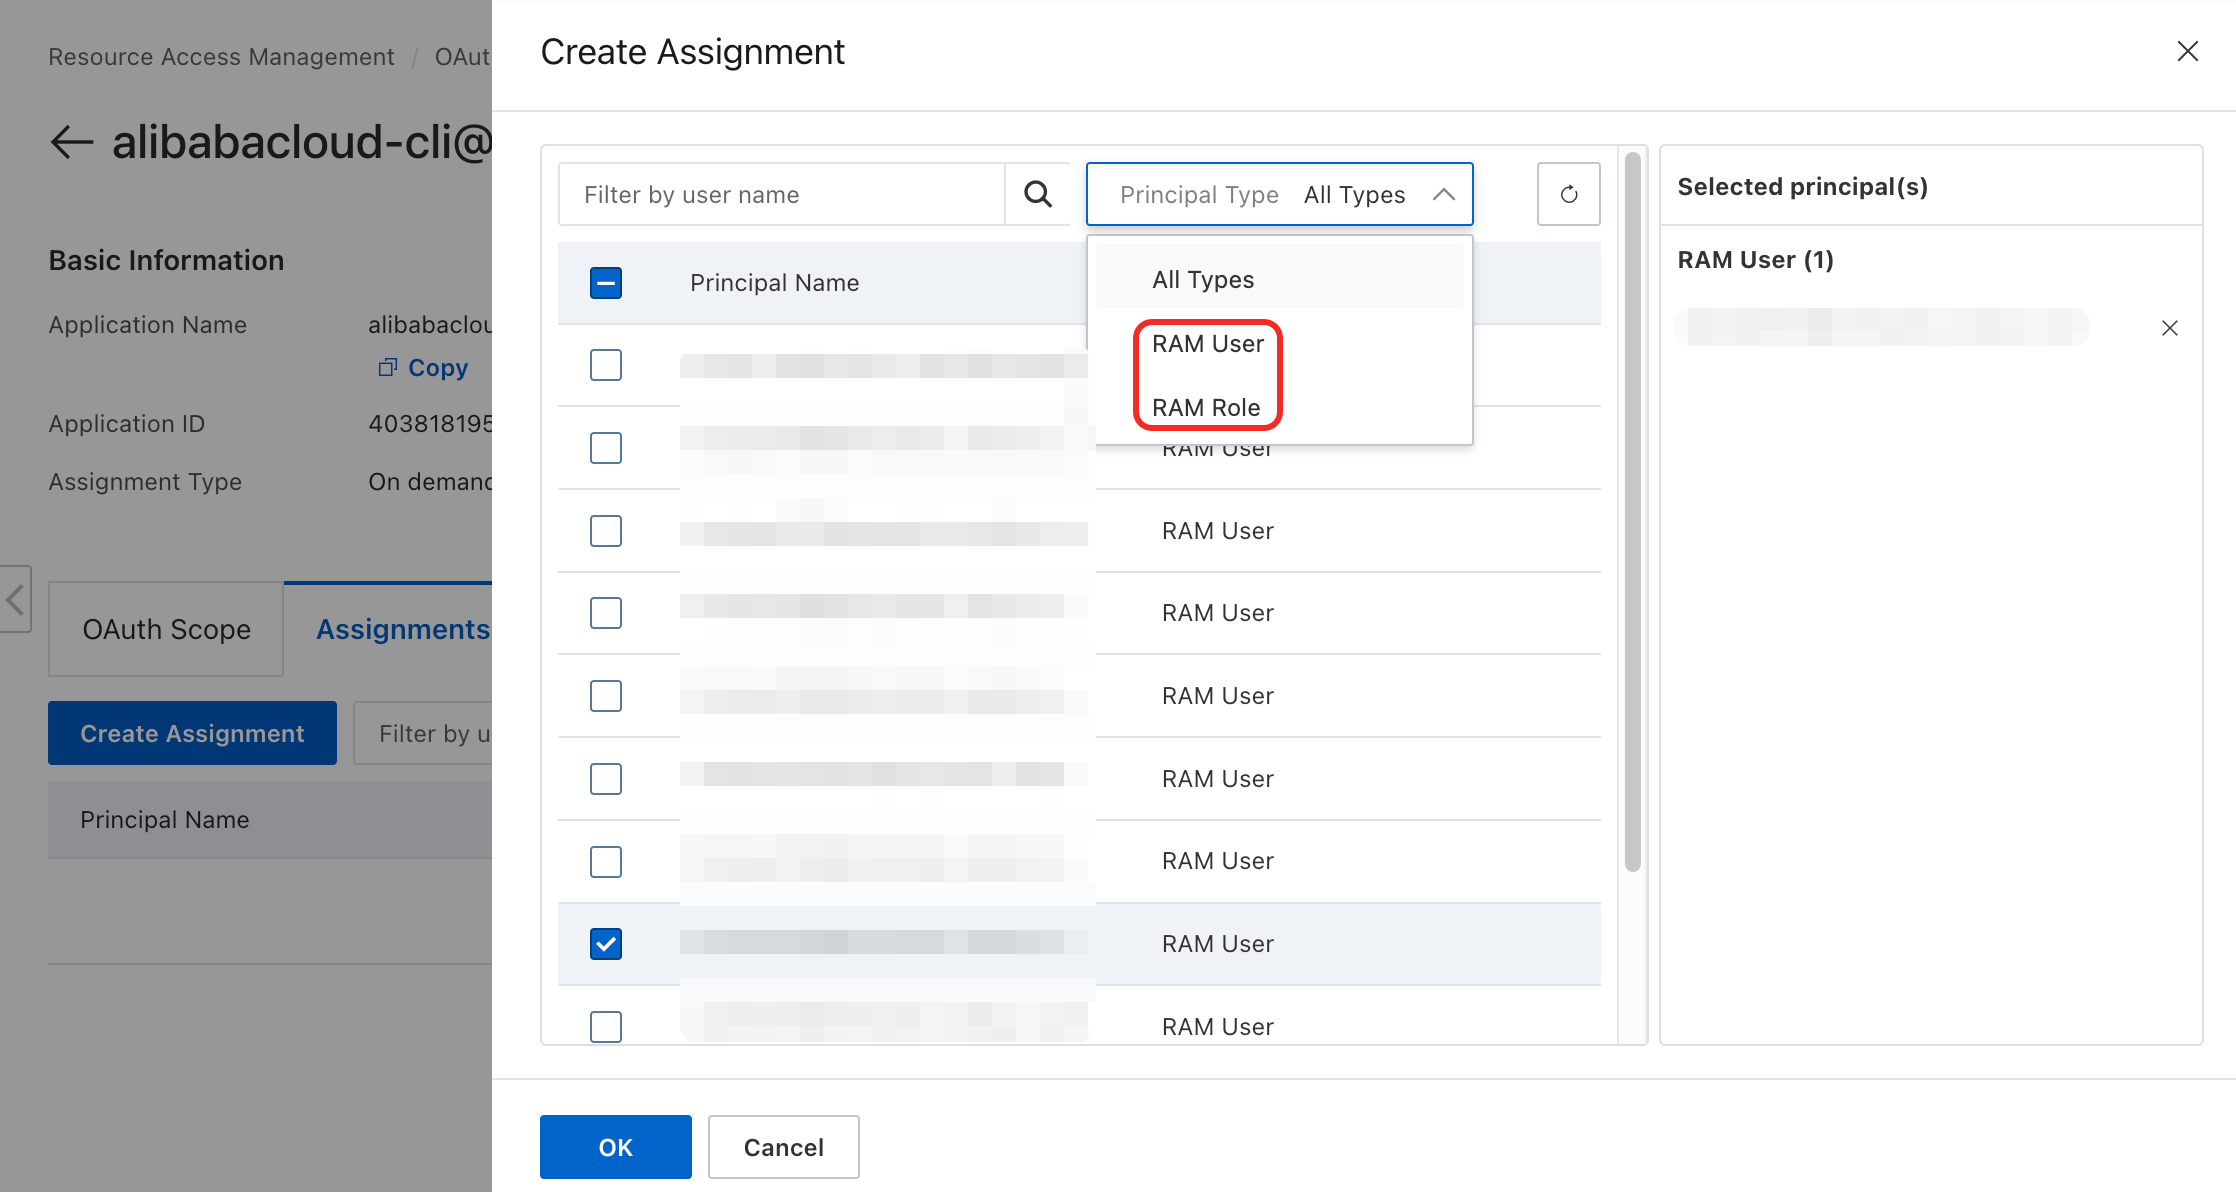Click the background filter input beside Create Assignment
This screenshot has width=2236, height=1192.
[423, 733]
